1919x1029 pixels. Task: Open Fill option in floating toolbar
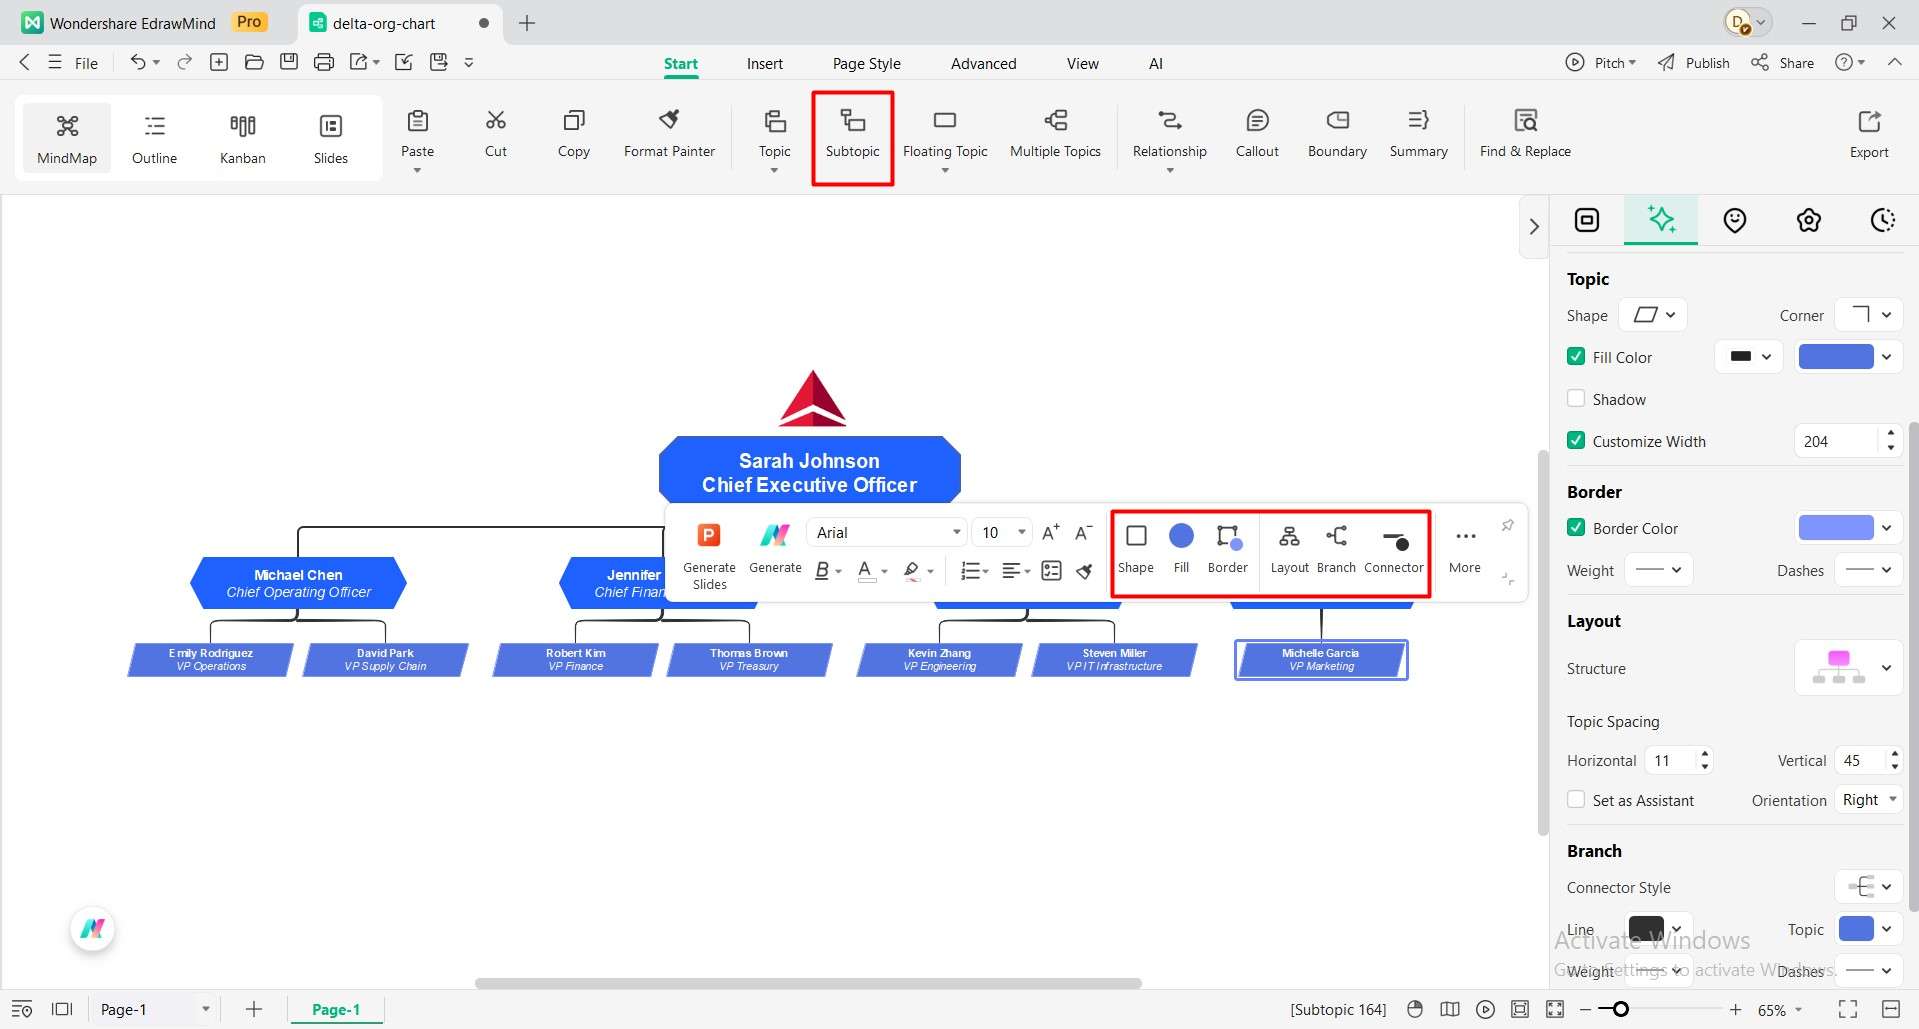(1181, 548)
